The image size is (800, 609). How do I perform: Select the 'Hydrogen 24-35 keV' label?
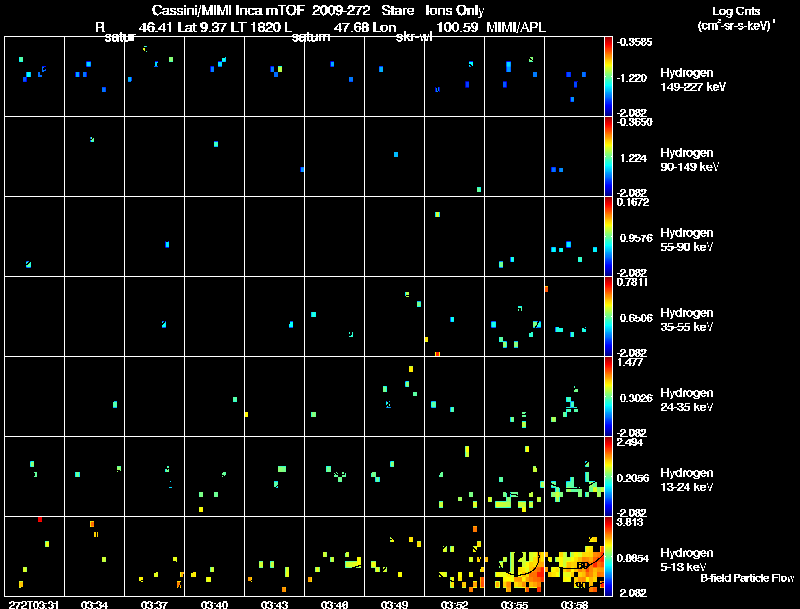687,400
